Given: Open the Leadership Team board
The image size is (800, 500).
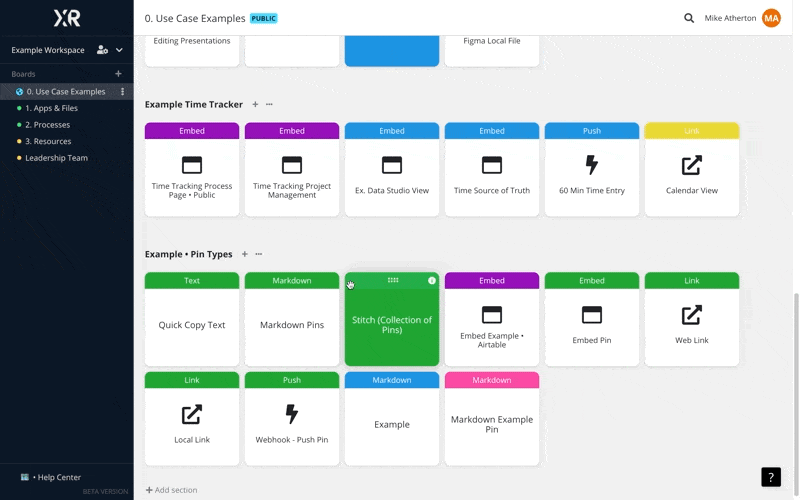Looking at the screenshot, I should (56, 158).
